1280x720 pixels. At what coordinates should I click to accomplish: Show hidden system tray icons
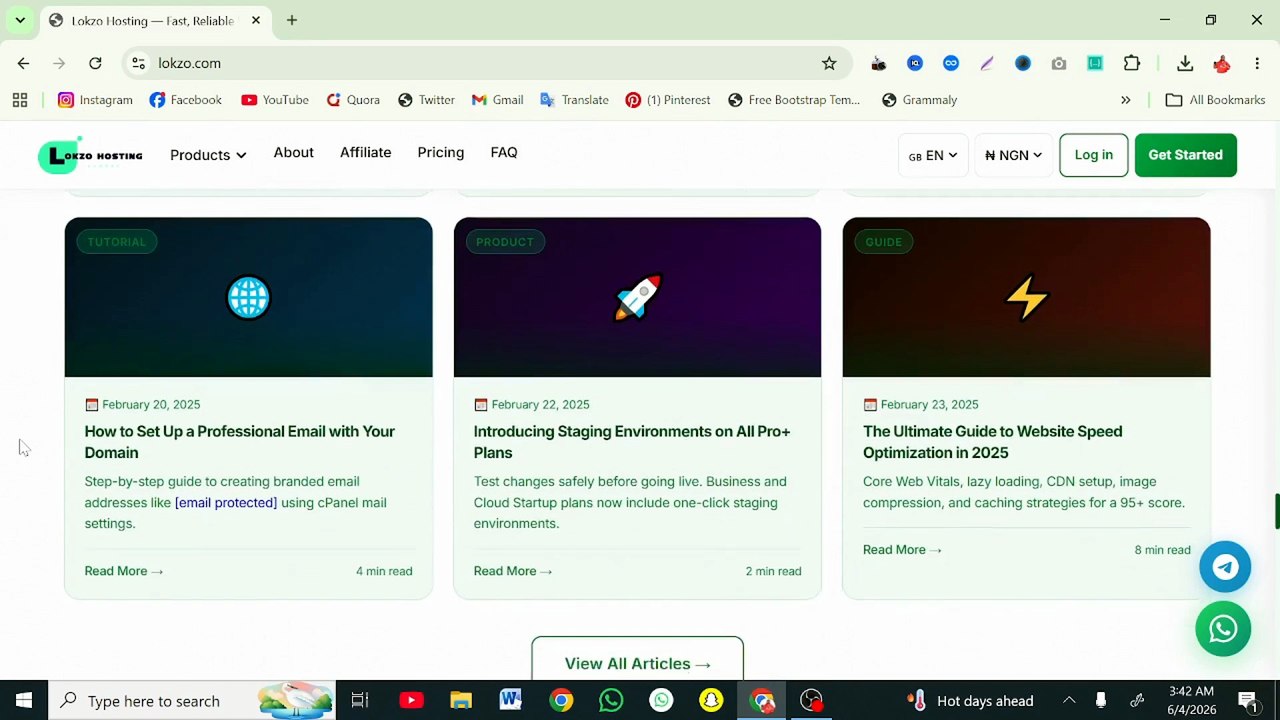pyautogui.click(x=1069, y=700)
